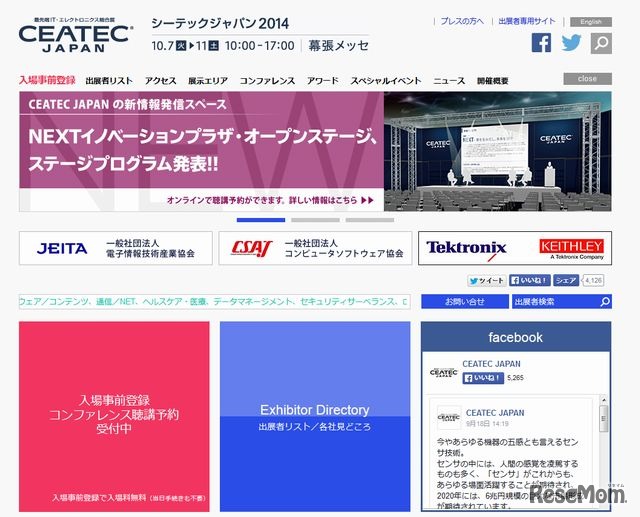Click the シェア share button
Viewport: 640px width, 517px height.
pyautogui.click(x=566, y=280)
